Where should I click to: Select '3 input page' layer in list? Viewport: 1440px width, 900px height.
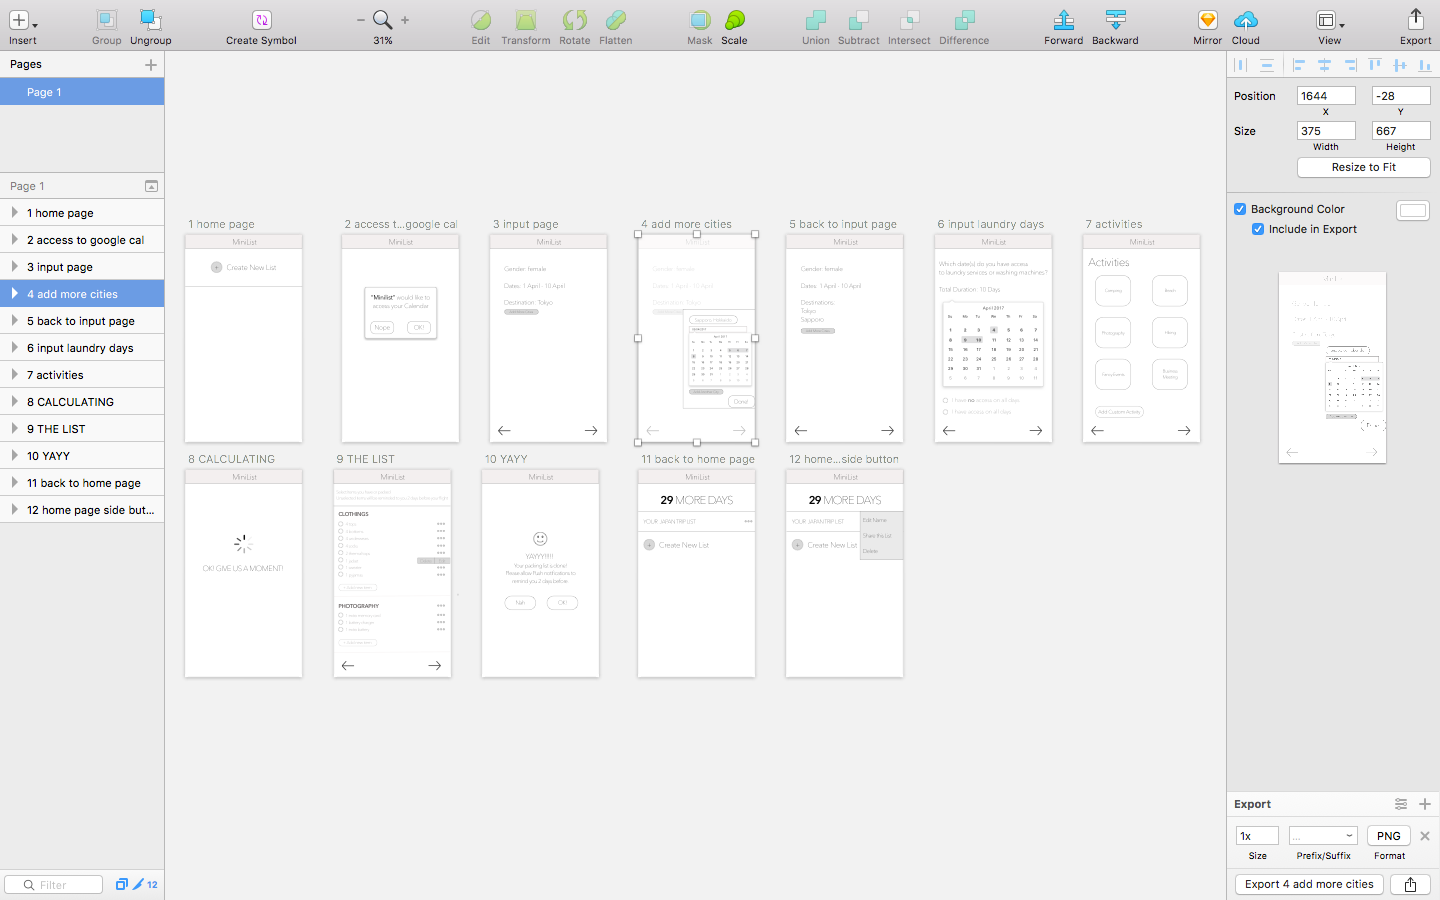coord(60,267)
